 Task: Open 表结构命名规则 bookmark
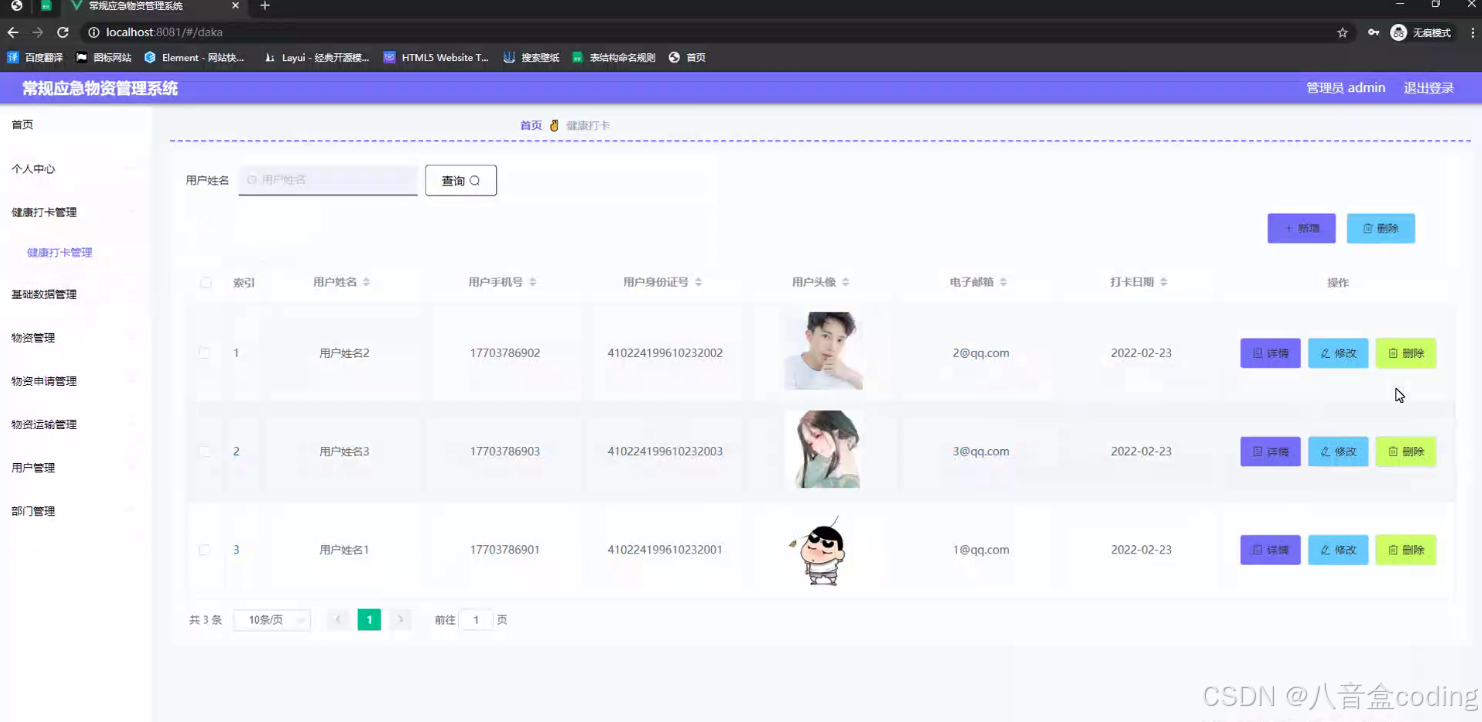pyautogui.click(x=613, y=58)
